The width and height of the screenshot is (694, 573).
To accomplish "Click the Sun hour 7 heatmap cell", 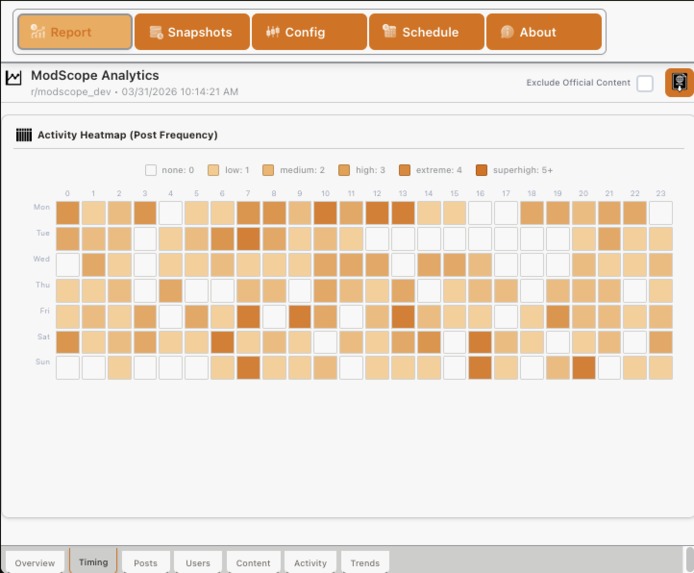I will (248, 368).
